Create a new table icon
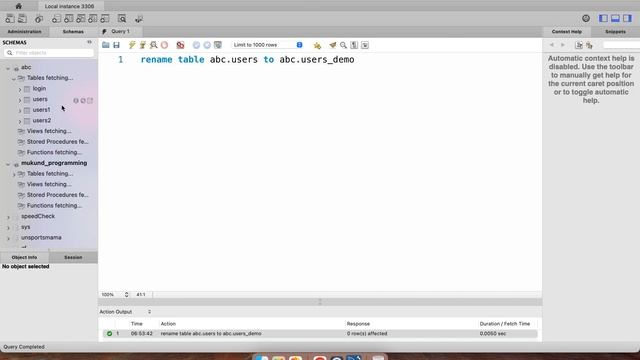The height and width of the screenshot is (360, 640). point(69,19)
